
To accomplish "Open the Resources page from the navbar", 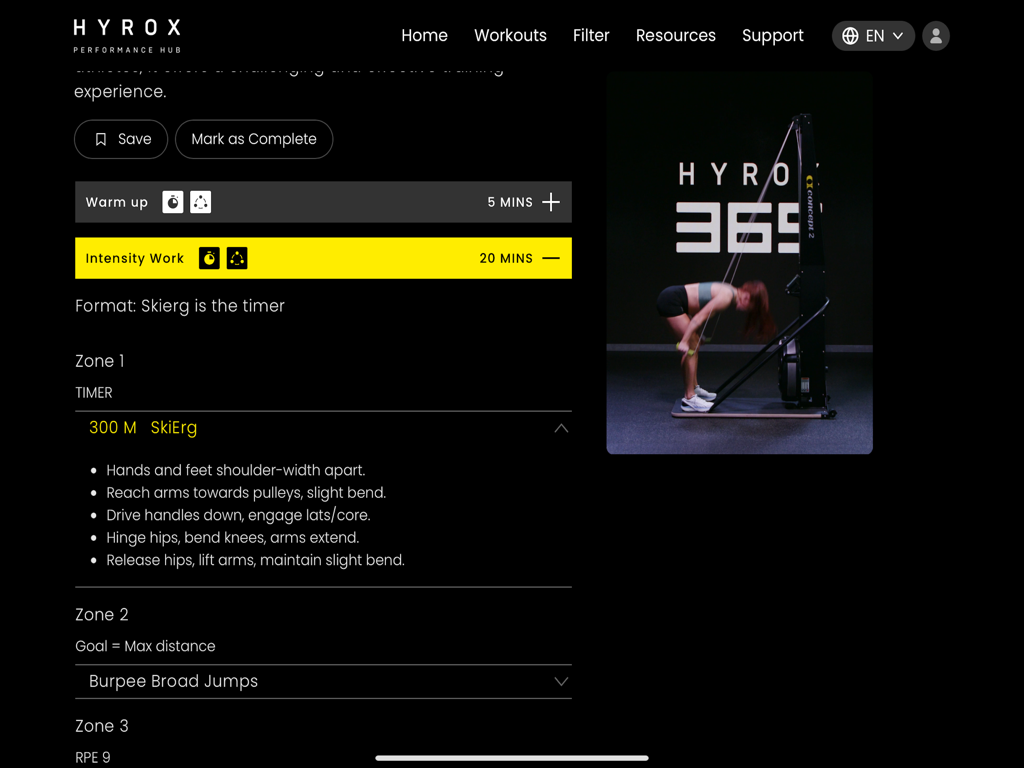I will click(676, 35).
